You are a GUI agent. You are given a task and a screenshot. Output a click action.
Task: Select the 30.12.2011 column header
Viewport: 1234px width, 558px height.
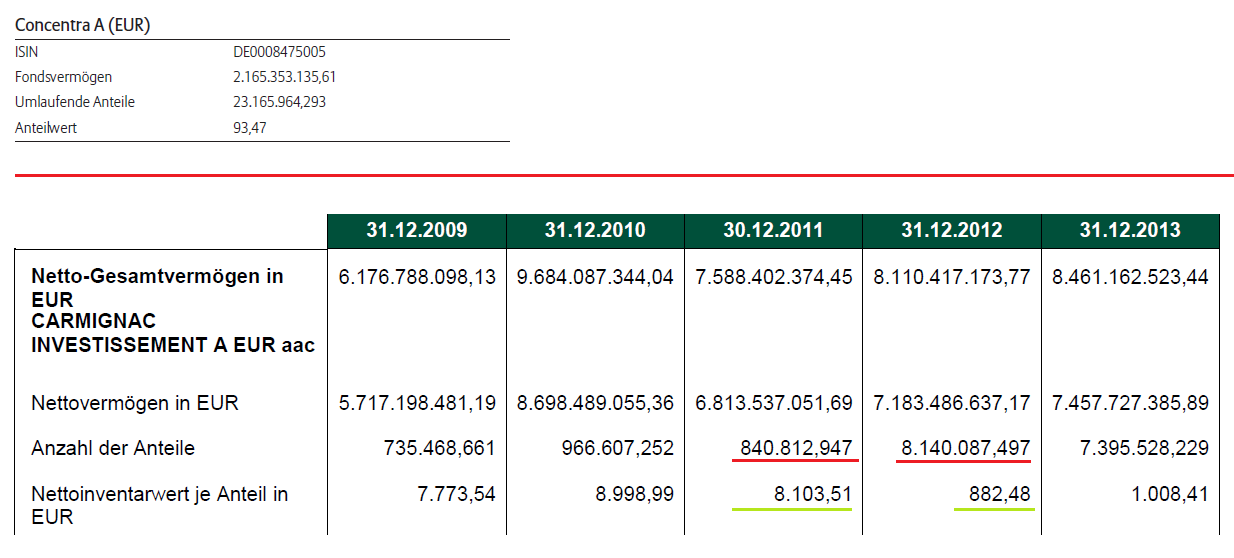pos(773,231)
